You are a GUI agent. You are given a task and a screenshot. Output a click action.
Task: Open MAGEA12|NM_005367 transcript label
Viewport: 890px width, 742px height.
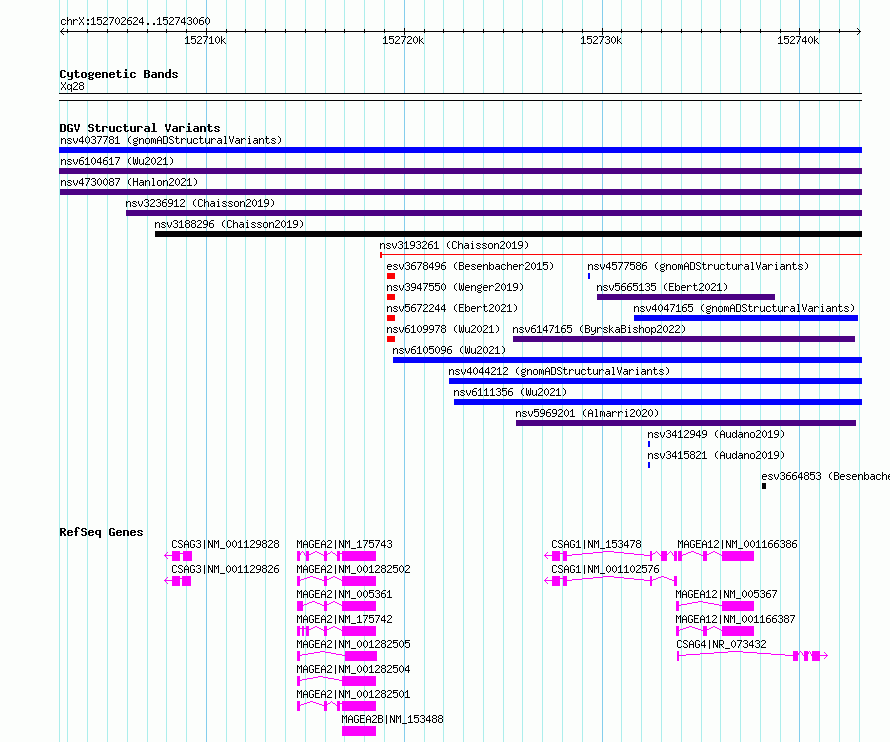[x=726, y=594]
